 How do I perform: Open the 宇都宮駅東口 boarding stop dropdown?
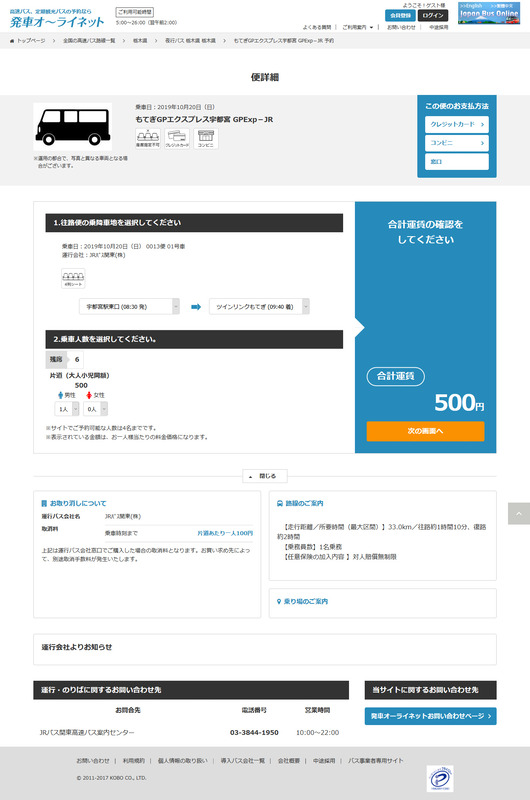129,307
